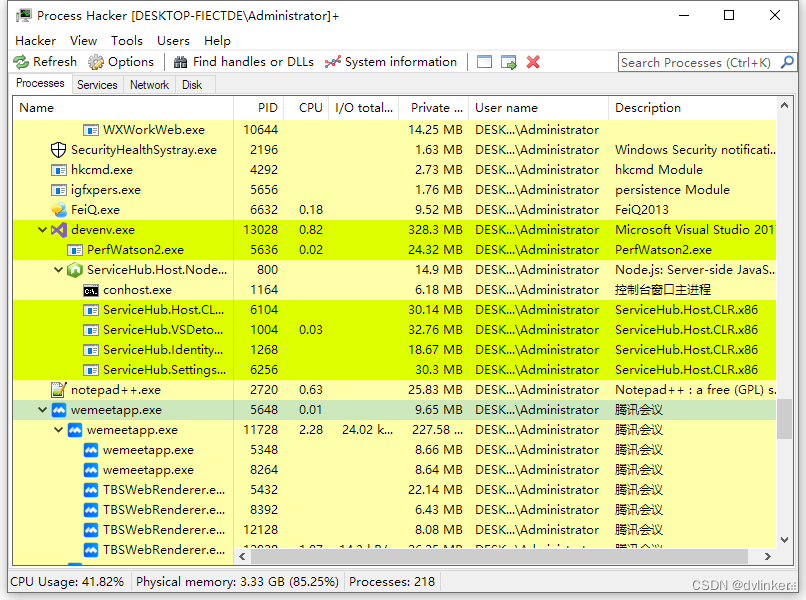Click the window with green arrow toolbar icon

tap(509, 62)
